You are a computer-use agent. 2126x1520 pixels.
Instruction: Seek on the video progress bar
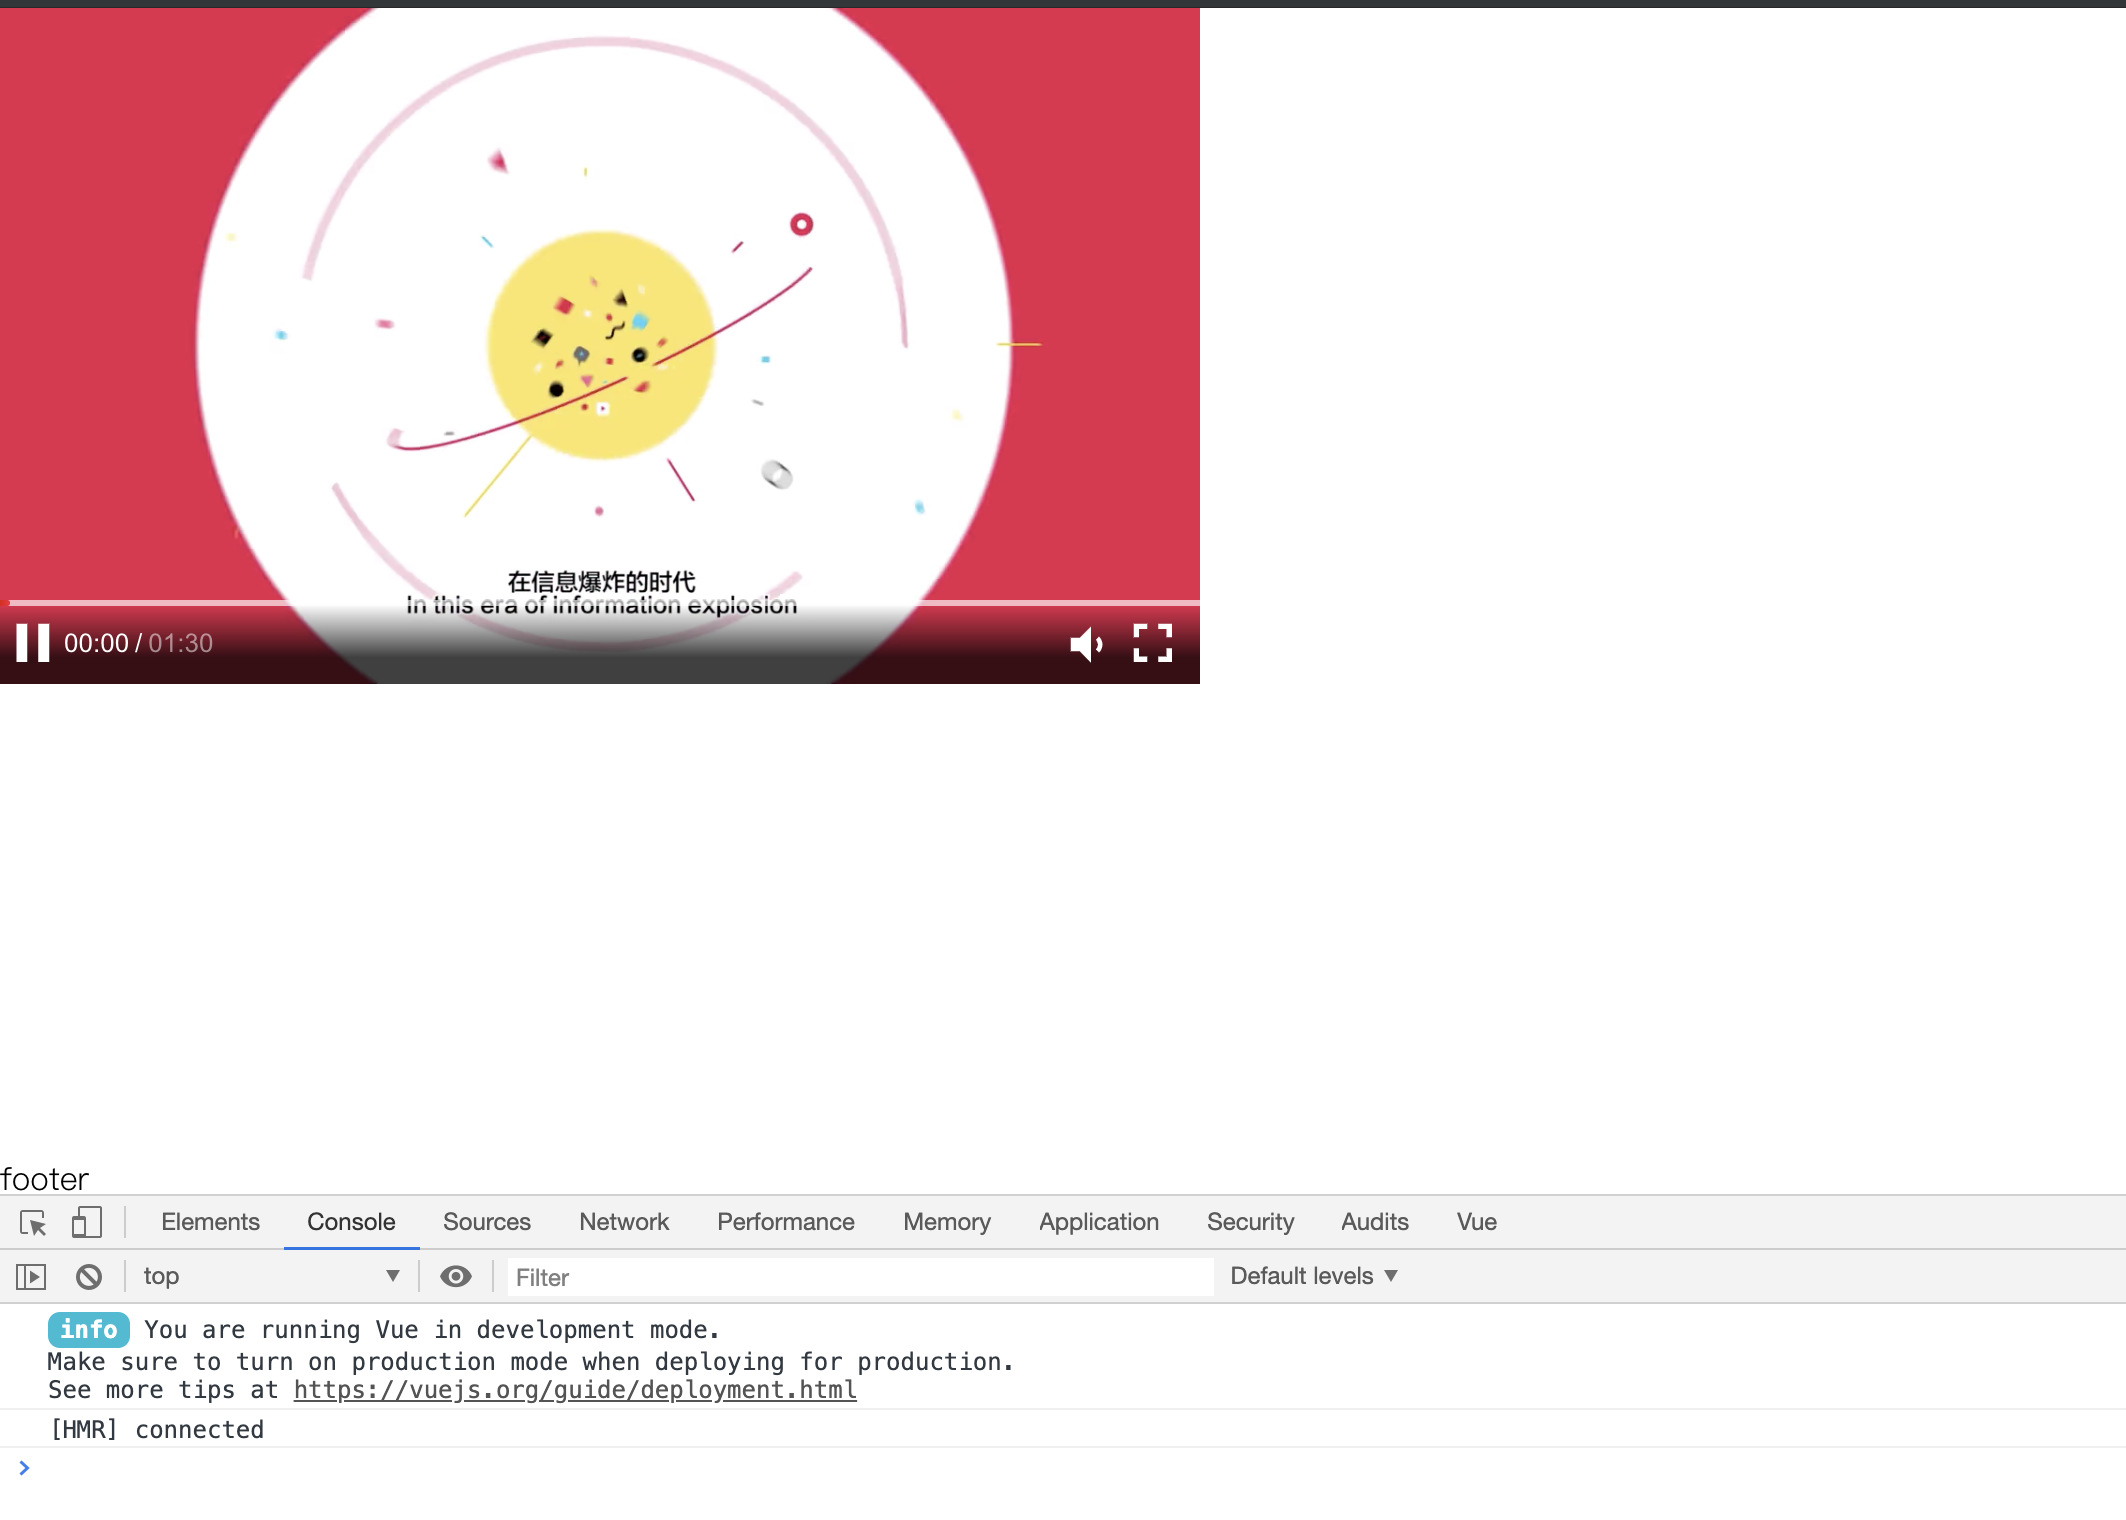(600, 600)
